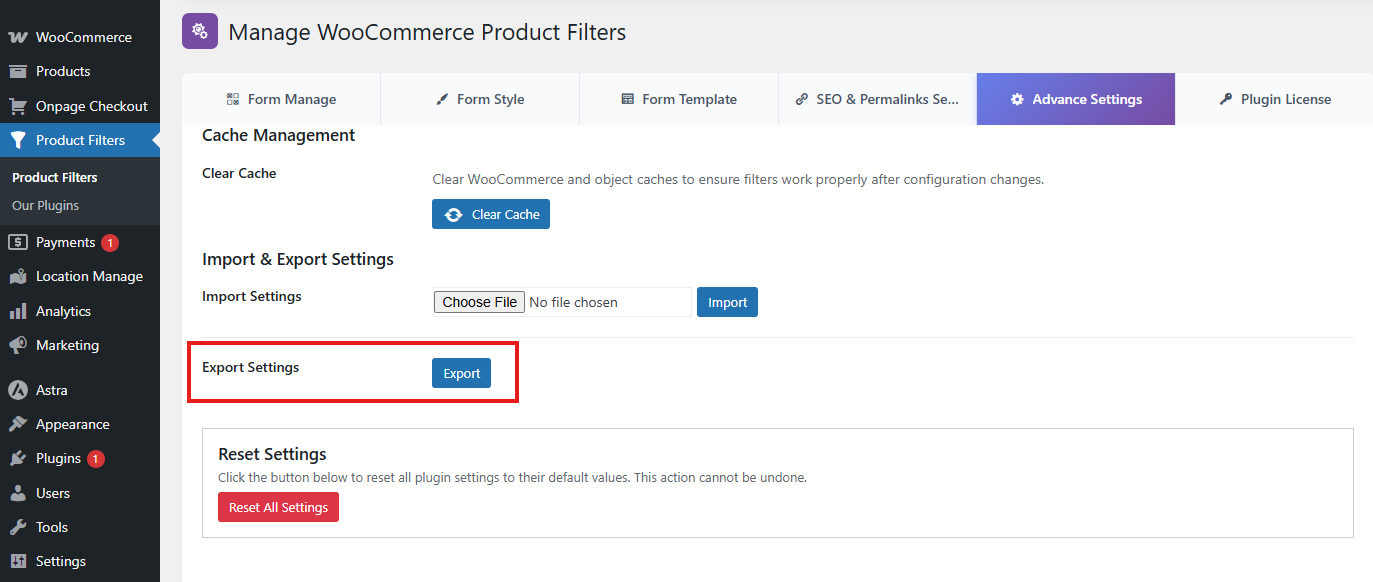
Task: Open the Form Template tab
Action: (x=679, y=99)
